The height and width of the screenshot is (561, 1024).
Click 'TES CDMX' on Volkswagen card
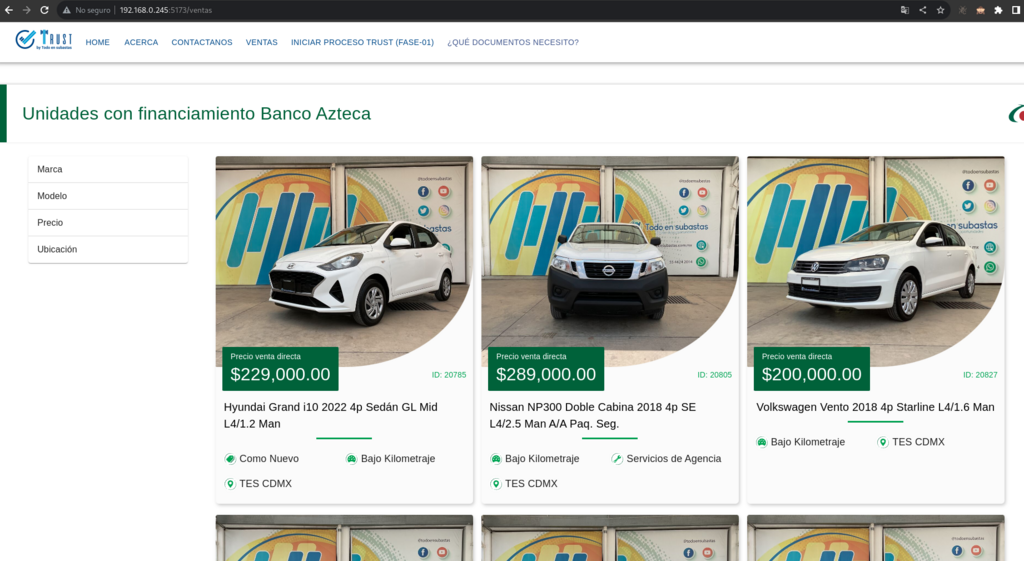tap(918, 442)
